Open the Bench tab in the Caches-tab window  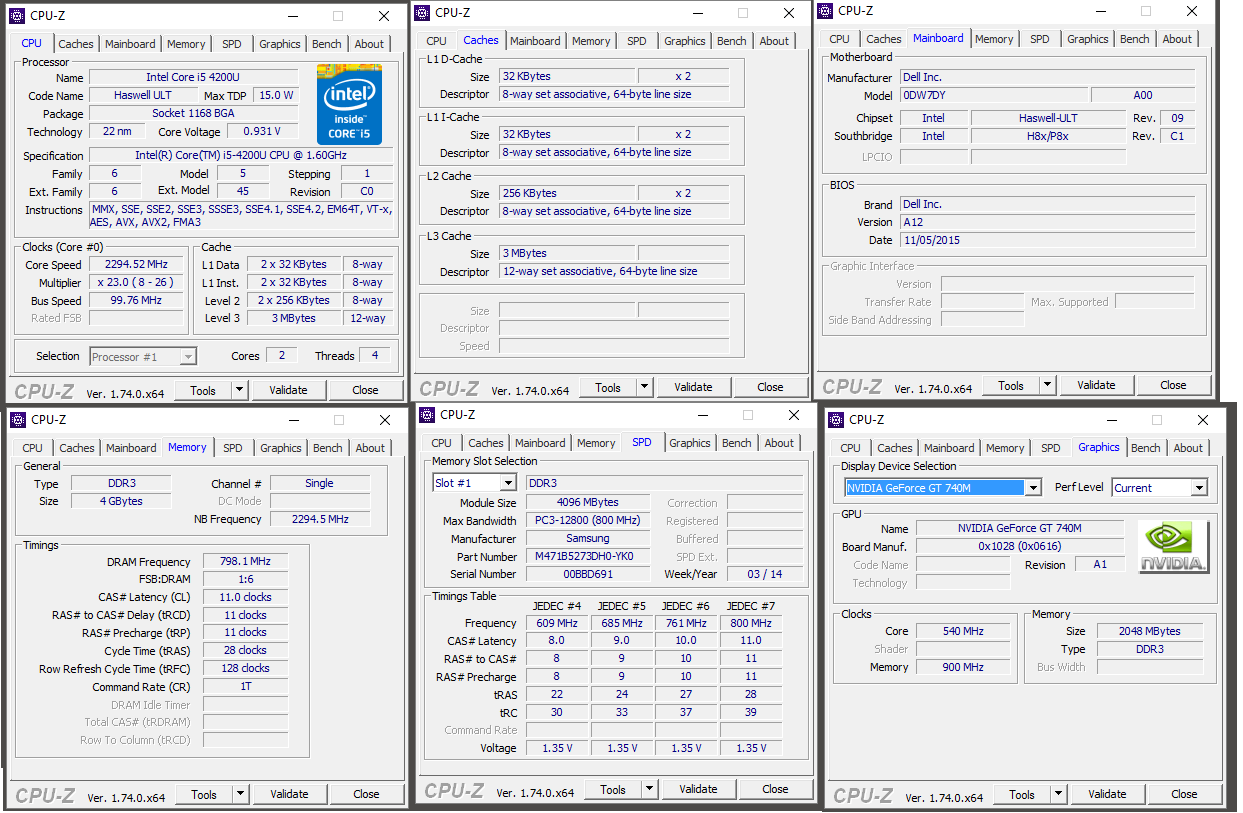[x=732, y=41]
